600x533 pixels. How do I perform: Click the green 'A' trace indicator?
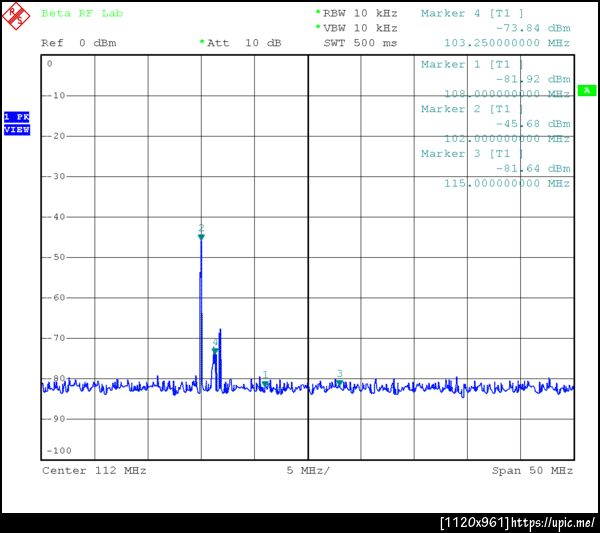(587, 90)
